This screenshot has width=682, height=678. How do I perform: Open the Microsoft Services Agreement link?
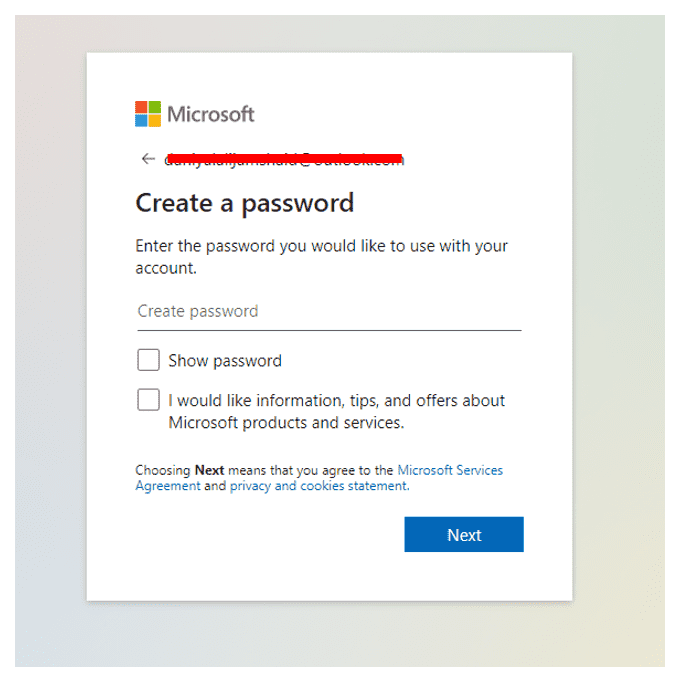[450, 469]
